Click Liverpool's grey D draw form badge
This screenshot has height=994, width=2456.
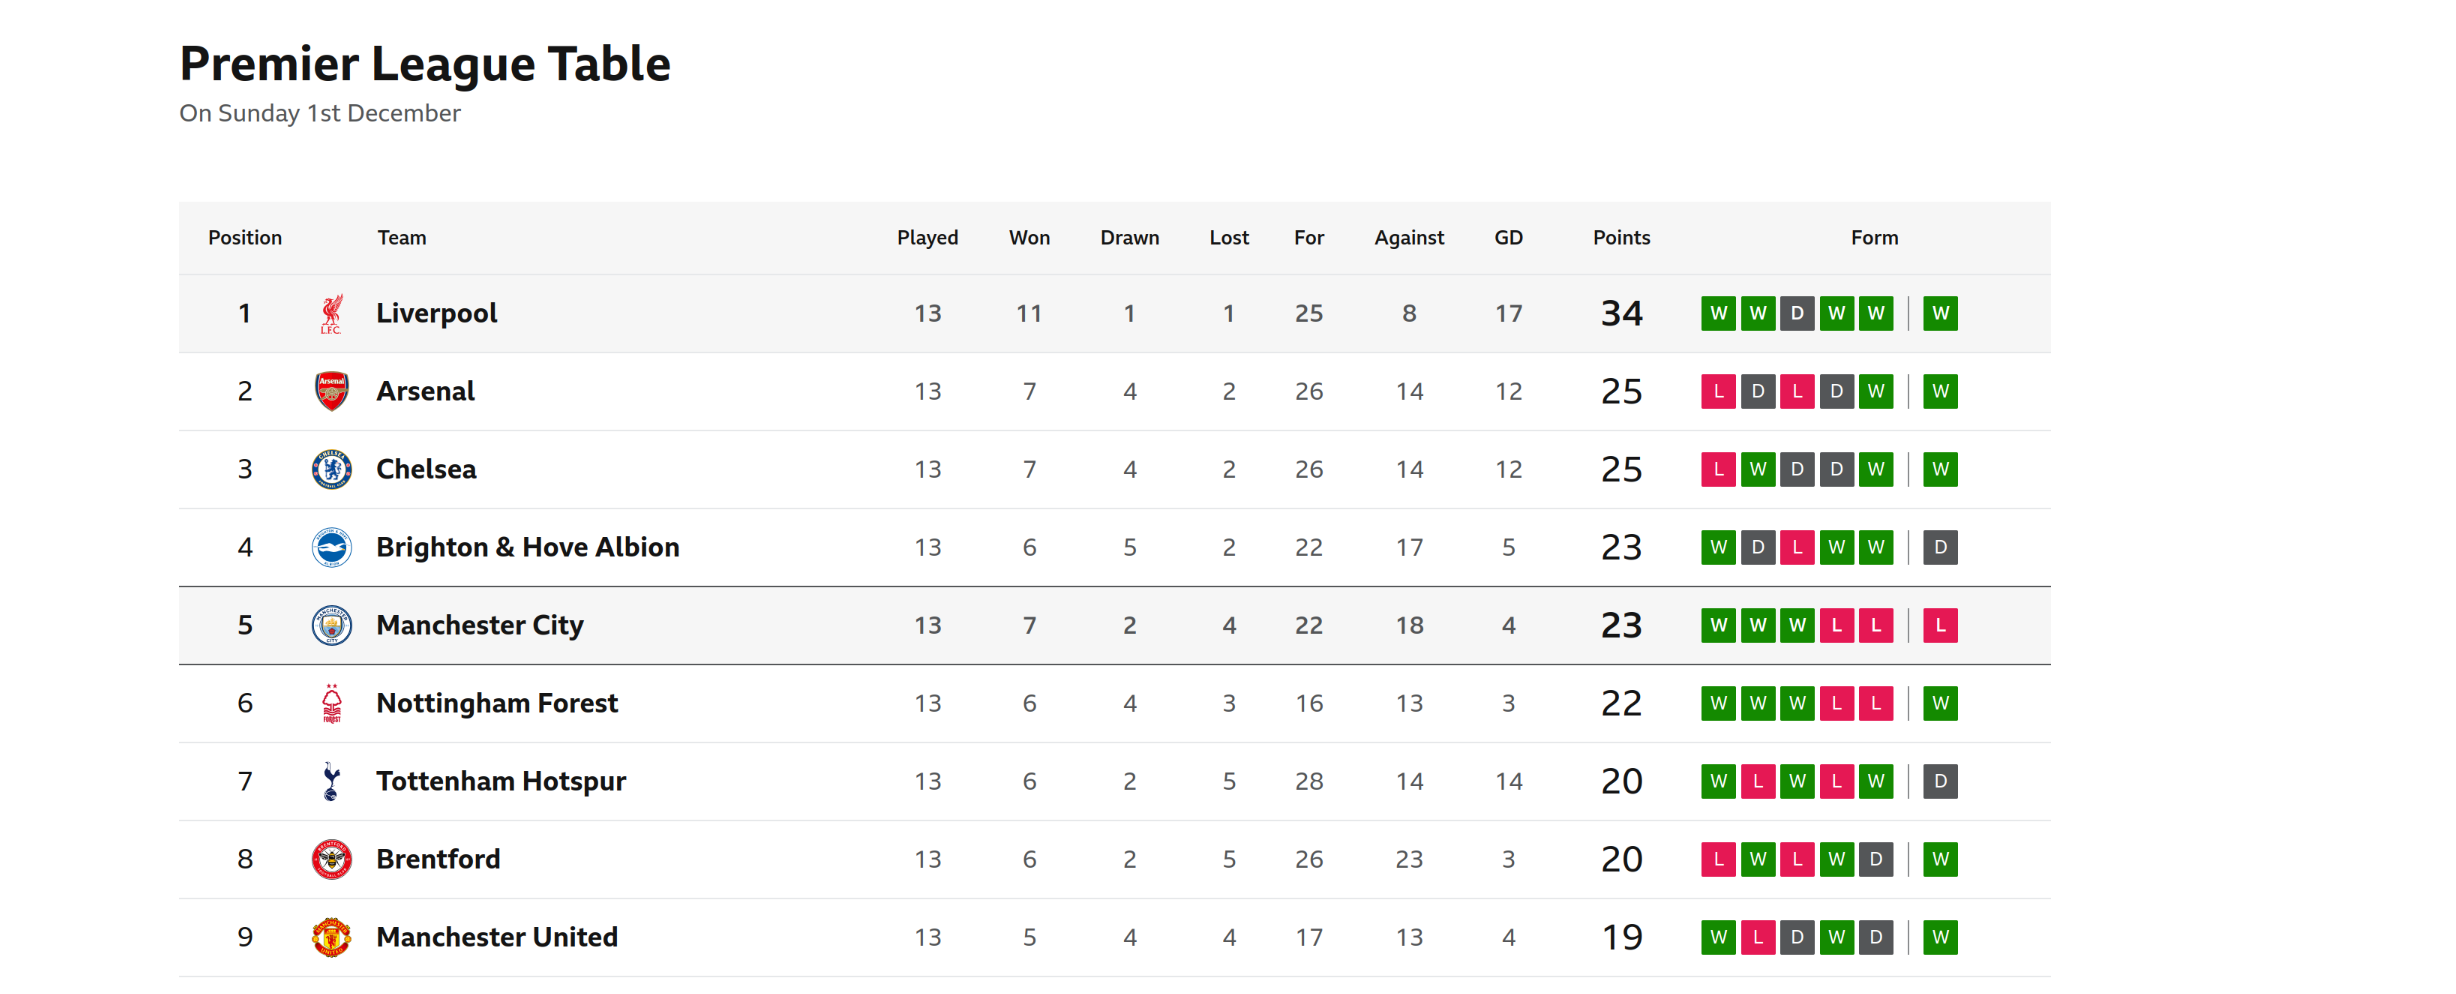click(x=1797, y=313)
